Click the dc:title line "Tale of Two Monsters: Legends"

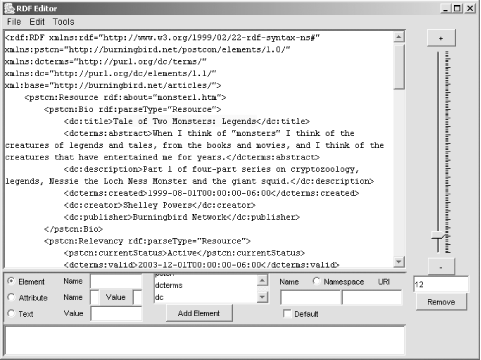187,121
